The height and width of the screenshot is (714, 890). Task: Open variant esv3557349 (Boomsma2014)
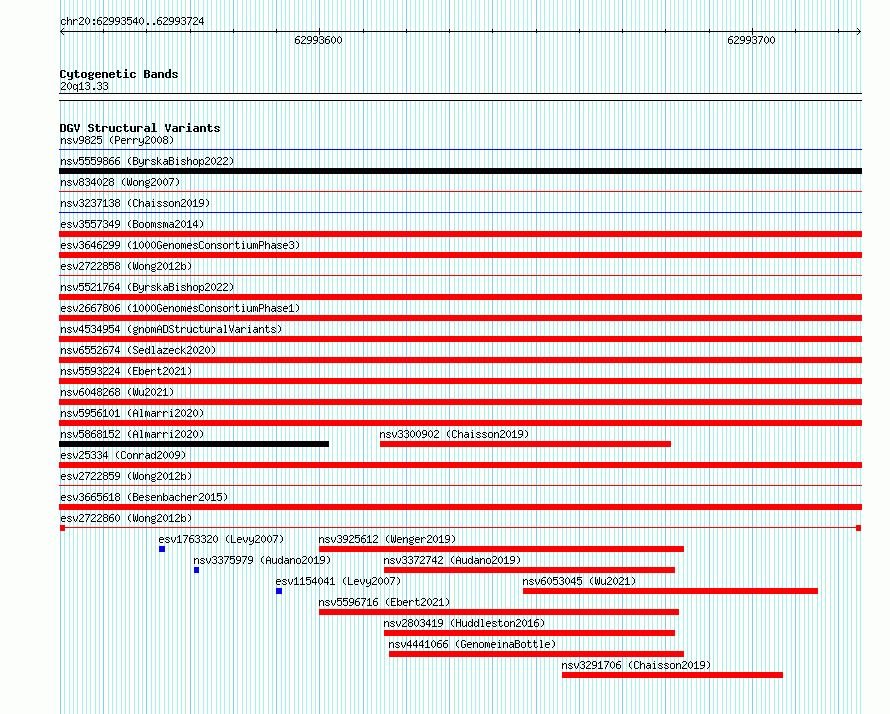[x=132, y=224]
